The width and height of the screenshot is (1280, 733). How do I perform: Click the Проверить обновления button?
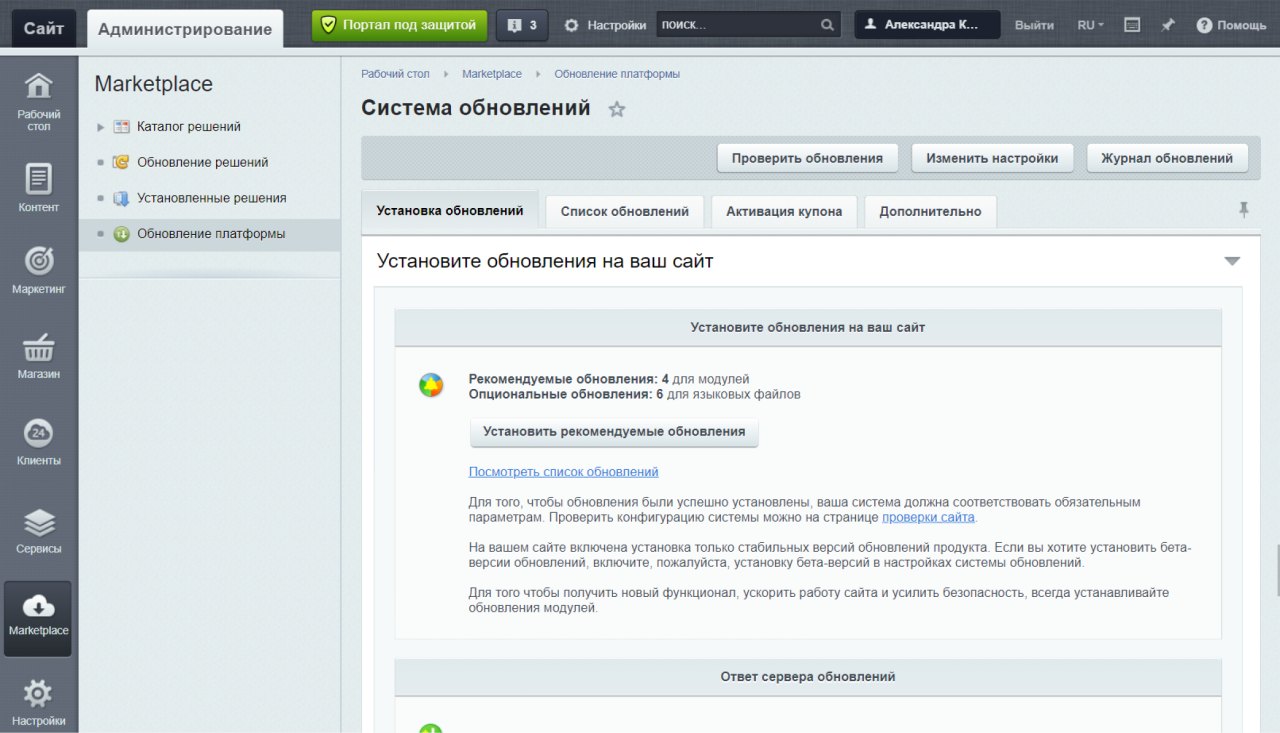tap(807, 158)
